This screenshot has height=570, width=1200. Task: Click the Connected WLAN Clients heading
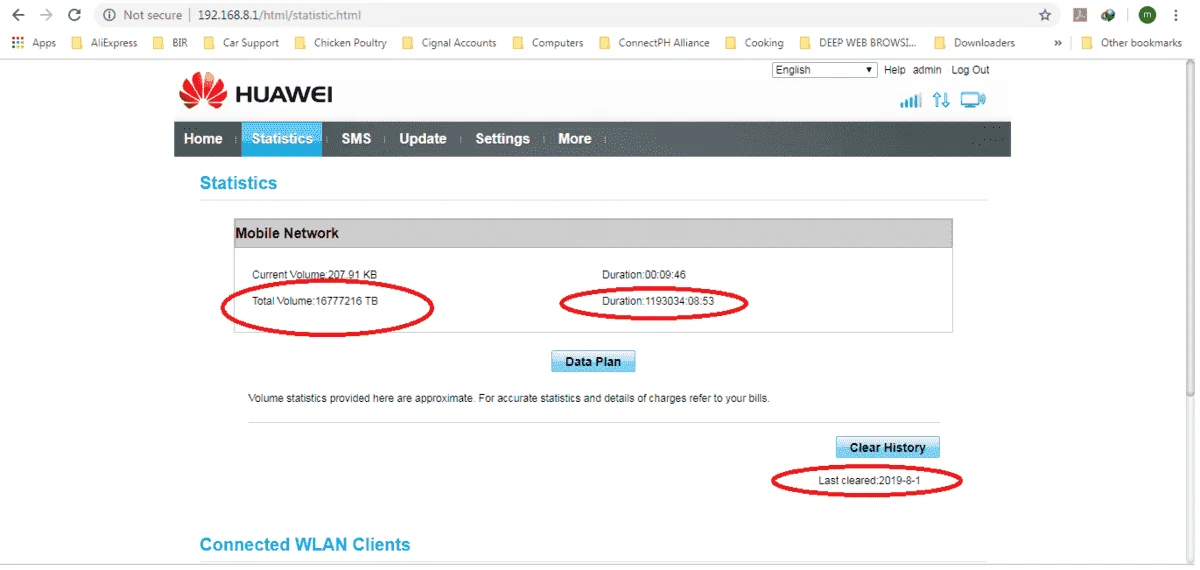305,545
